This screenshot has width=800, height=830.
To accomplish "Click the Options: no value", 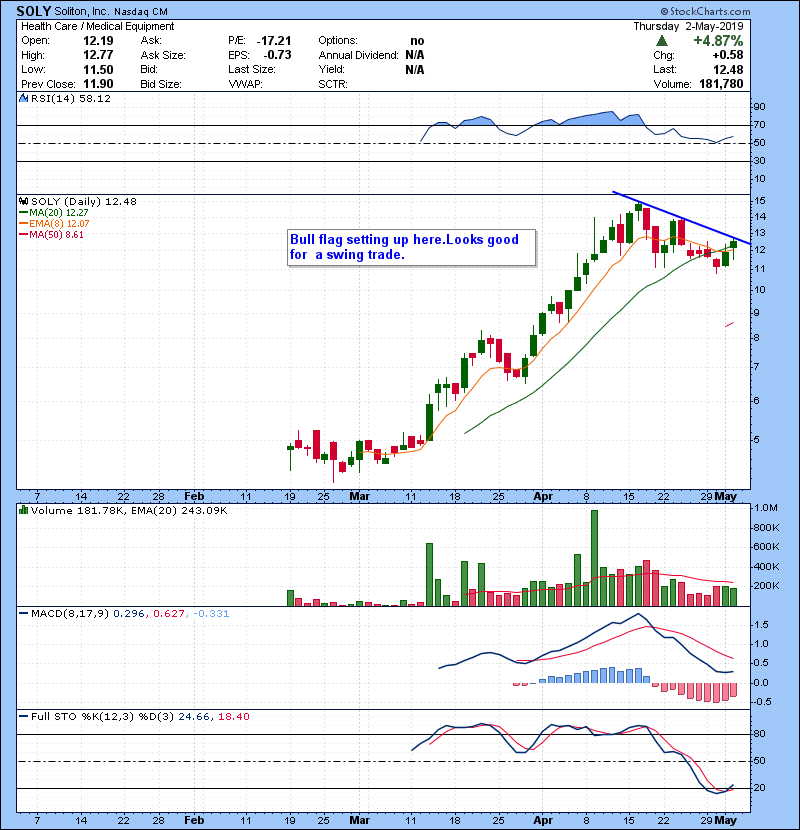I will 417,41.
